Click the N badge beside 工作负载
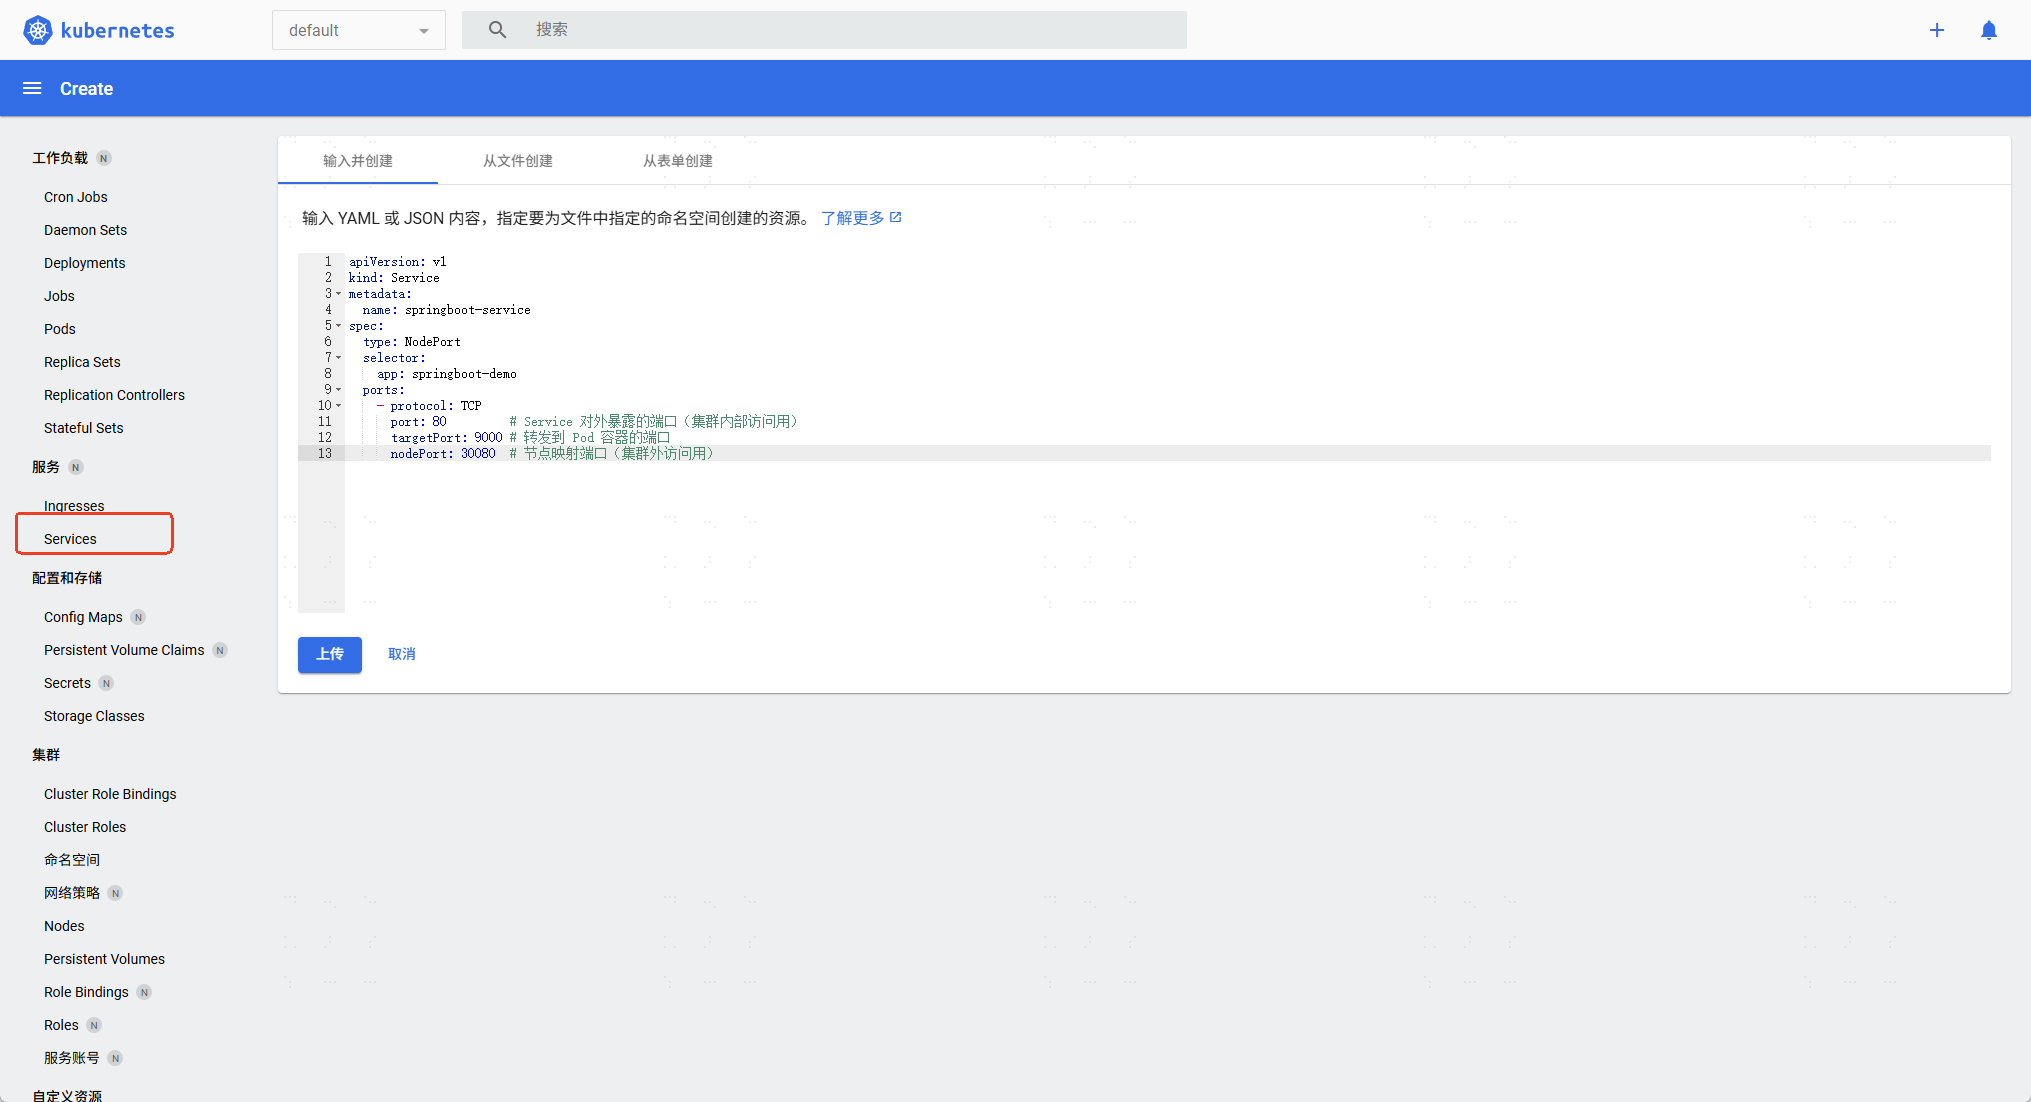 coord(103,158)
